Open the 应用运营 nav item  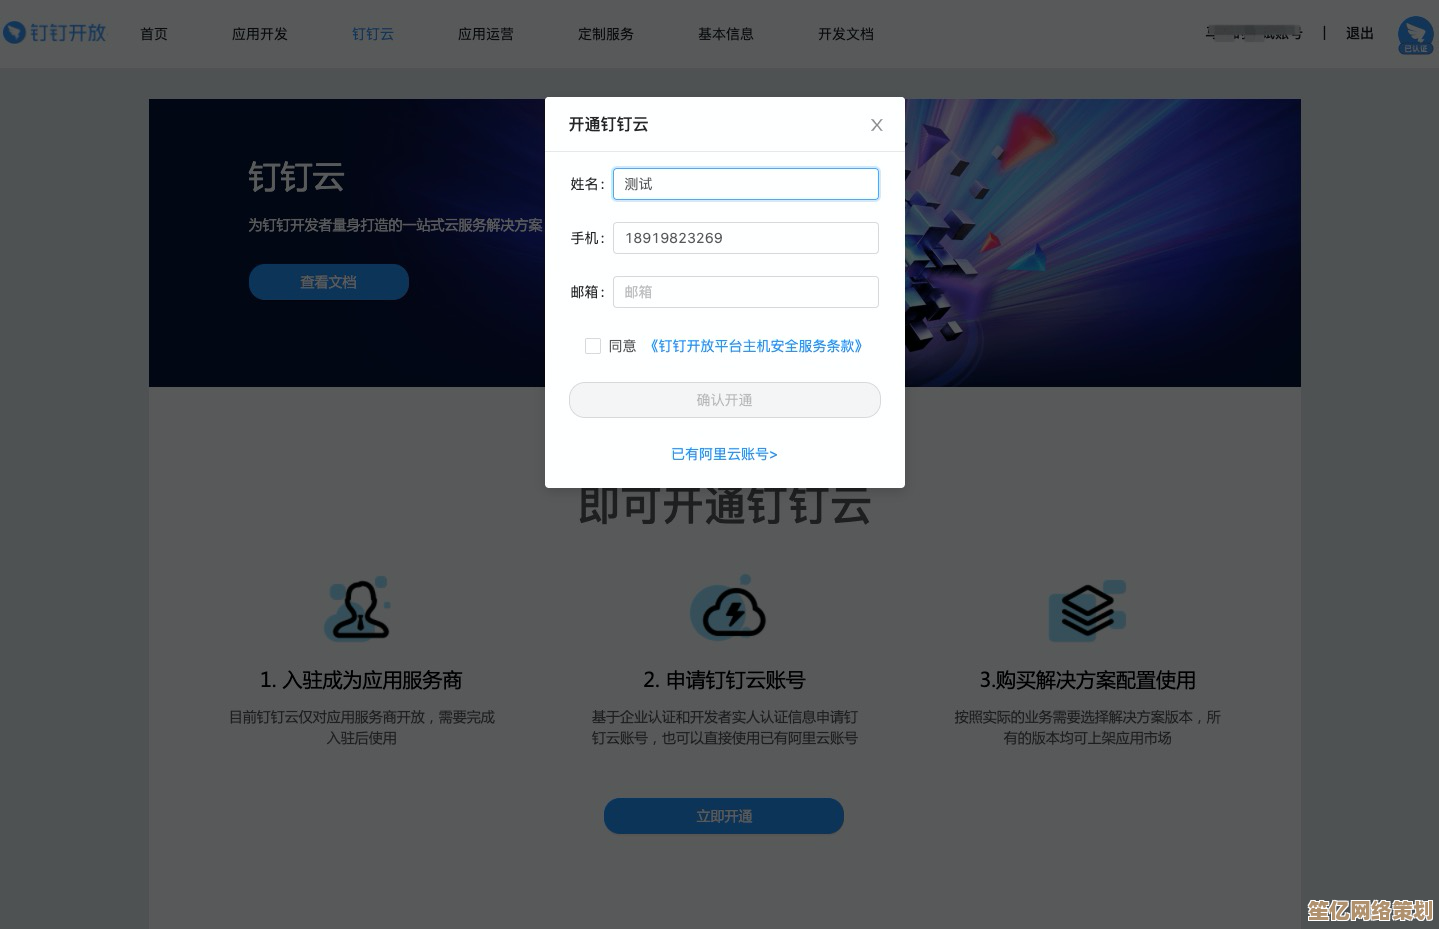click(486, 34)
